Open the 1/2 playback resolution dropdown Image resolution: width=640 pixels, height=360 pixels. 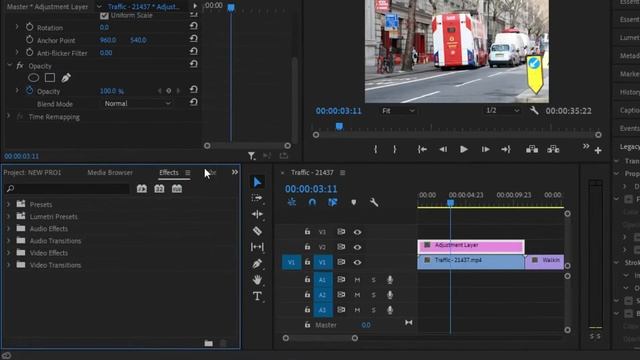tap(502, 111)
